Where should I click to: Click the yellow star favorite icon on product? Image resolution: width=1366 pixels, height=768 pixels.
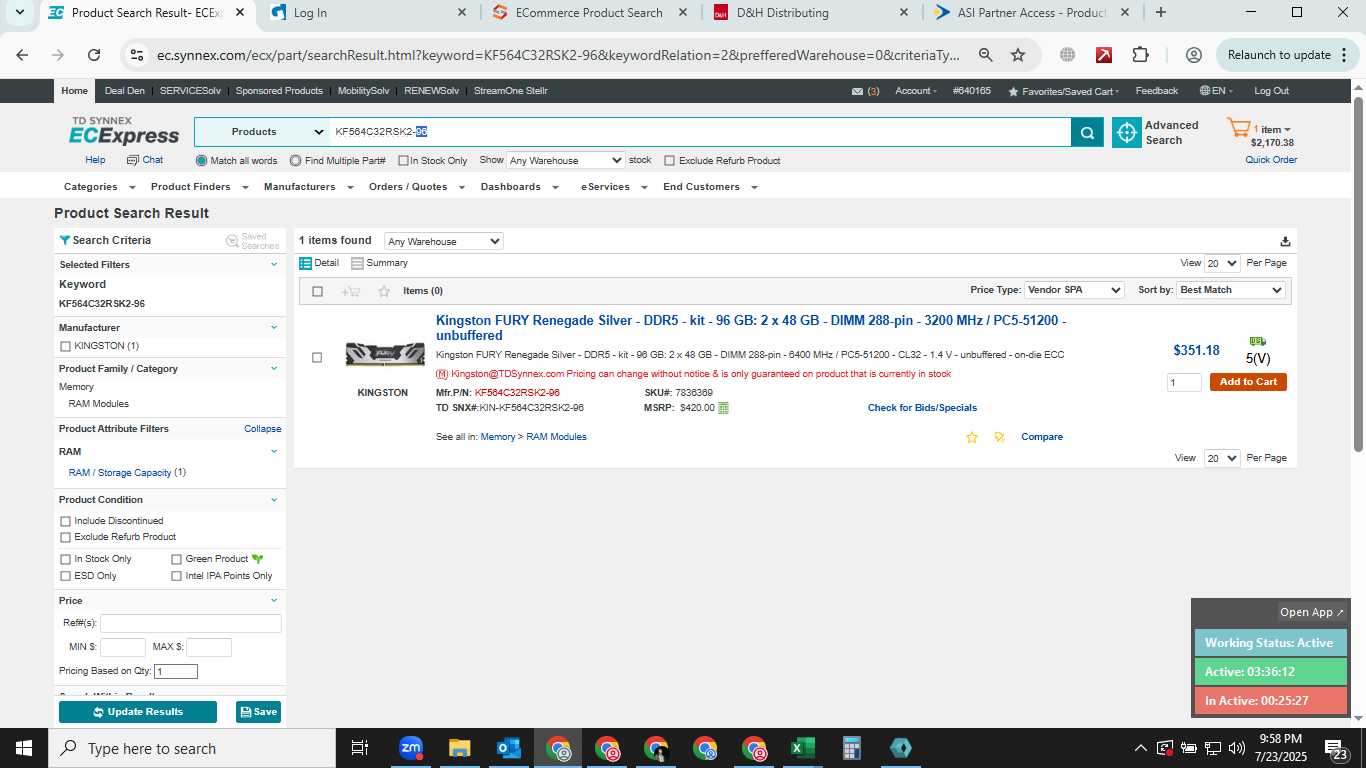[x=971, y=437]
